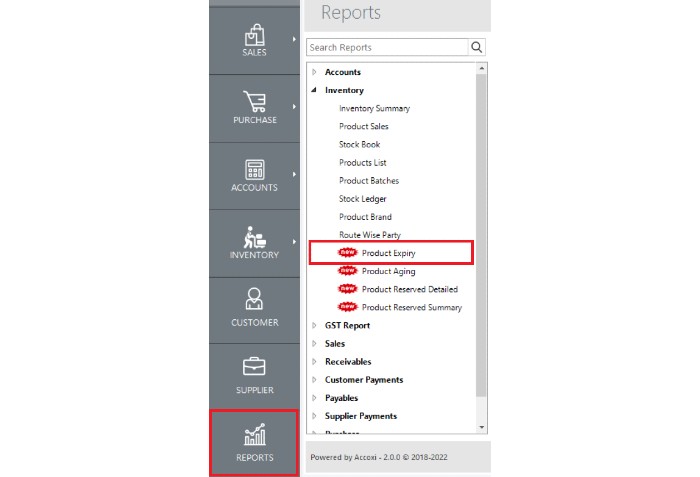
Task: Open the Supplier briefcase icon
Action: (254, 367)
